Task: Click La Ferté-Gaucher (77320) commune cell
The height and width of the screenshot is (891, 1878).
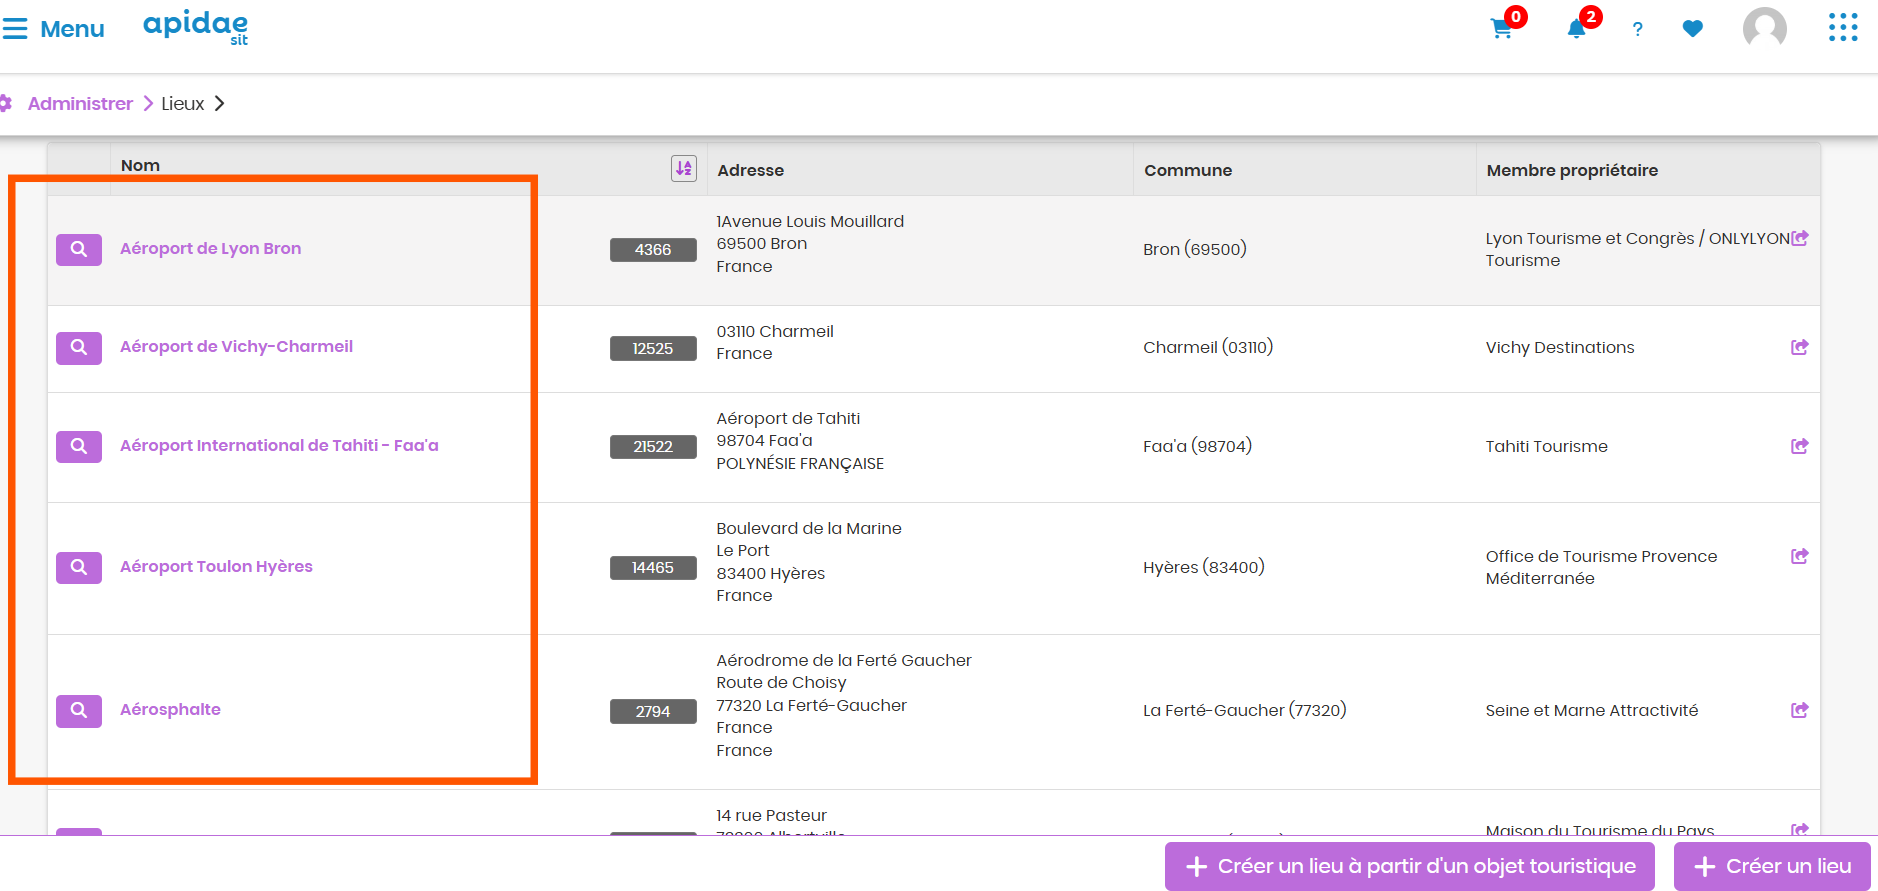Action: tap(1245, 710)
